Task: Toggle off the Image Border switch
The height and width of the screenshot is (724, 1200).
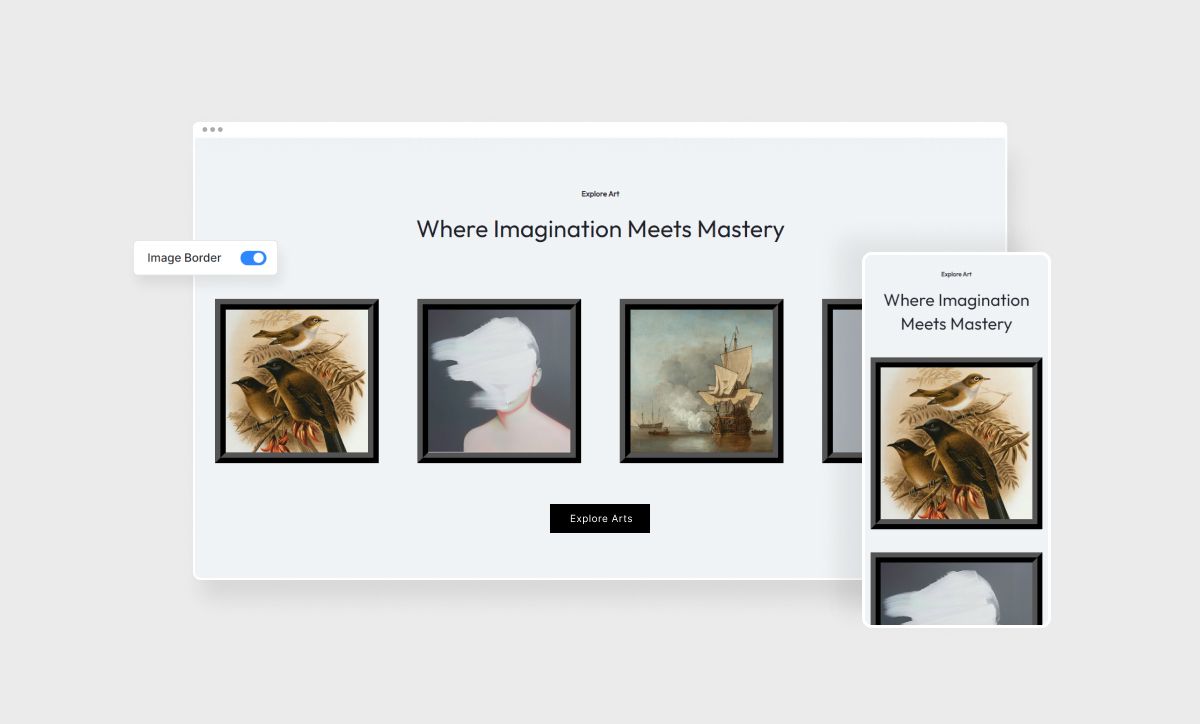Action: (253, 258)
